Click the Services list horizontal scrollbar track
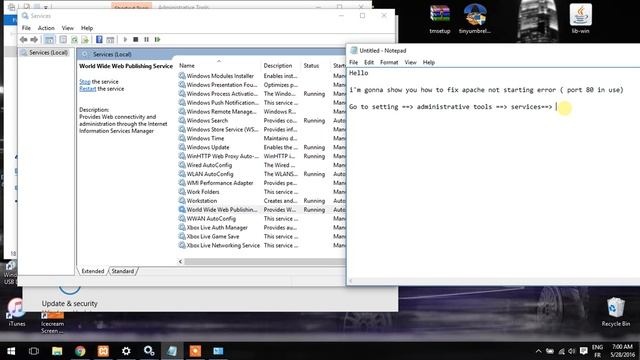640x360 pixels. (264, 262)
